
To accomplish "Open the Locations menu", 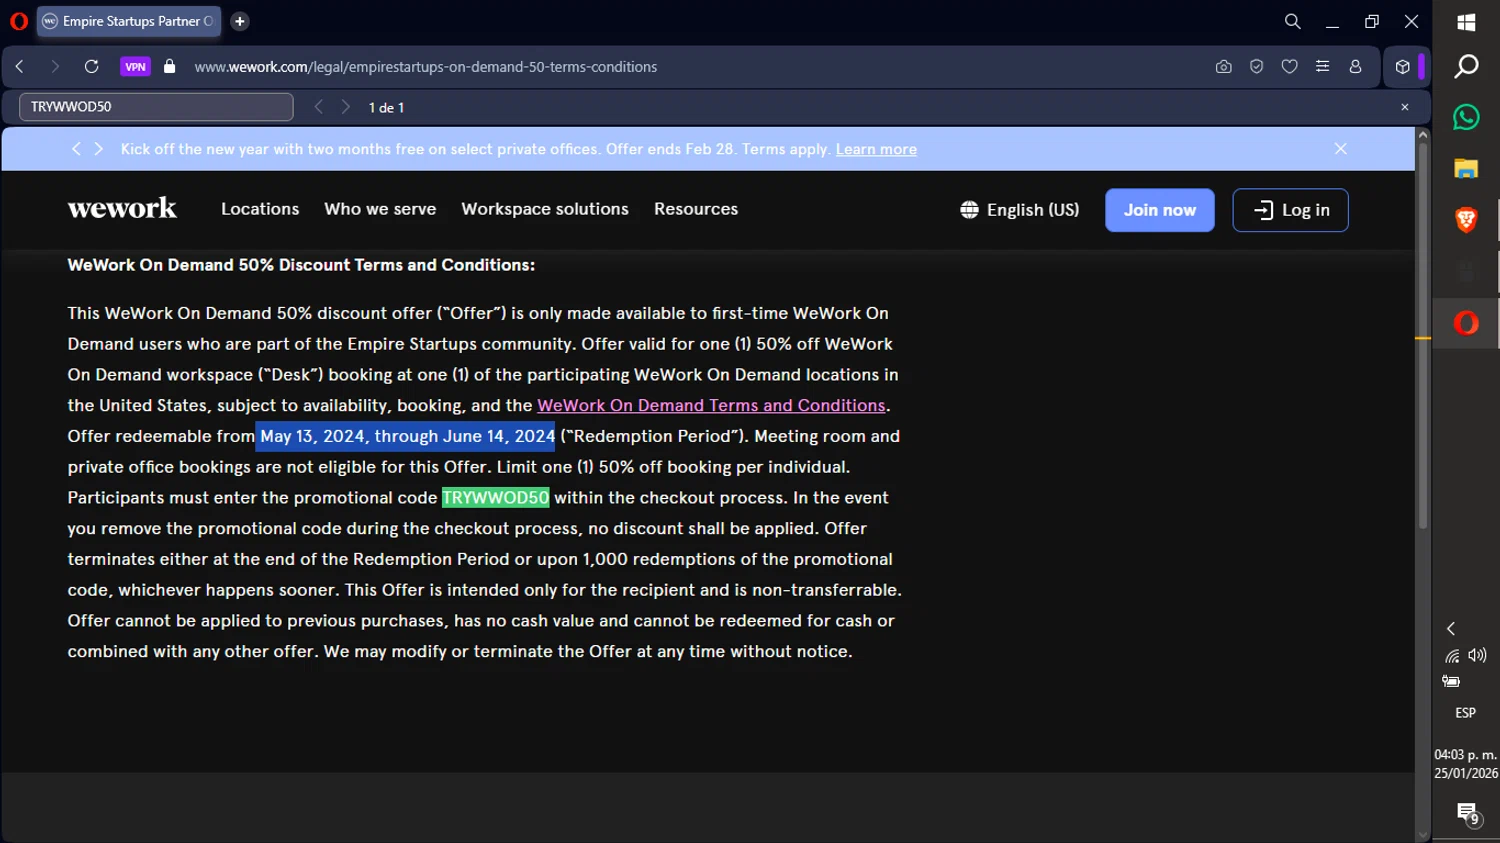I will pyautogui.click(x=260, y=209).
